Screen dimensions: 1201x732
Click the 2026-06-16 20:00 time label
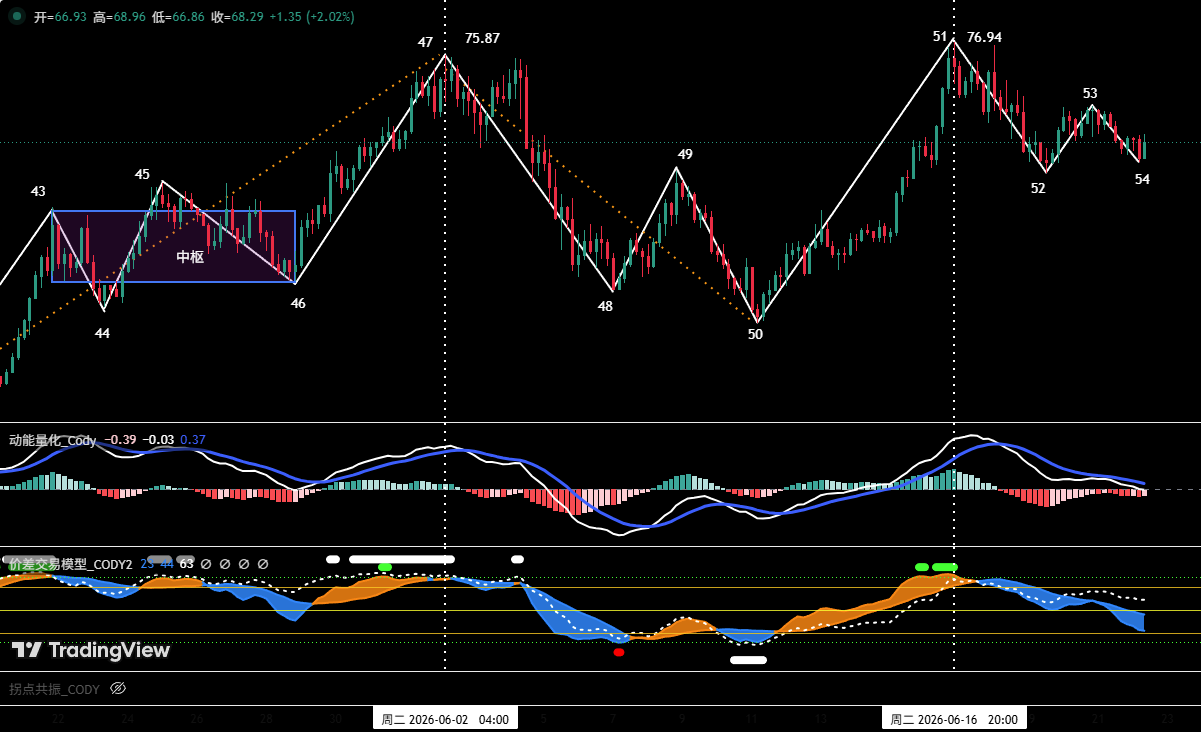(x=954, y=719)
